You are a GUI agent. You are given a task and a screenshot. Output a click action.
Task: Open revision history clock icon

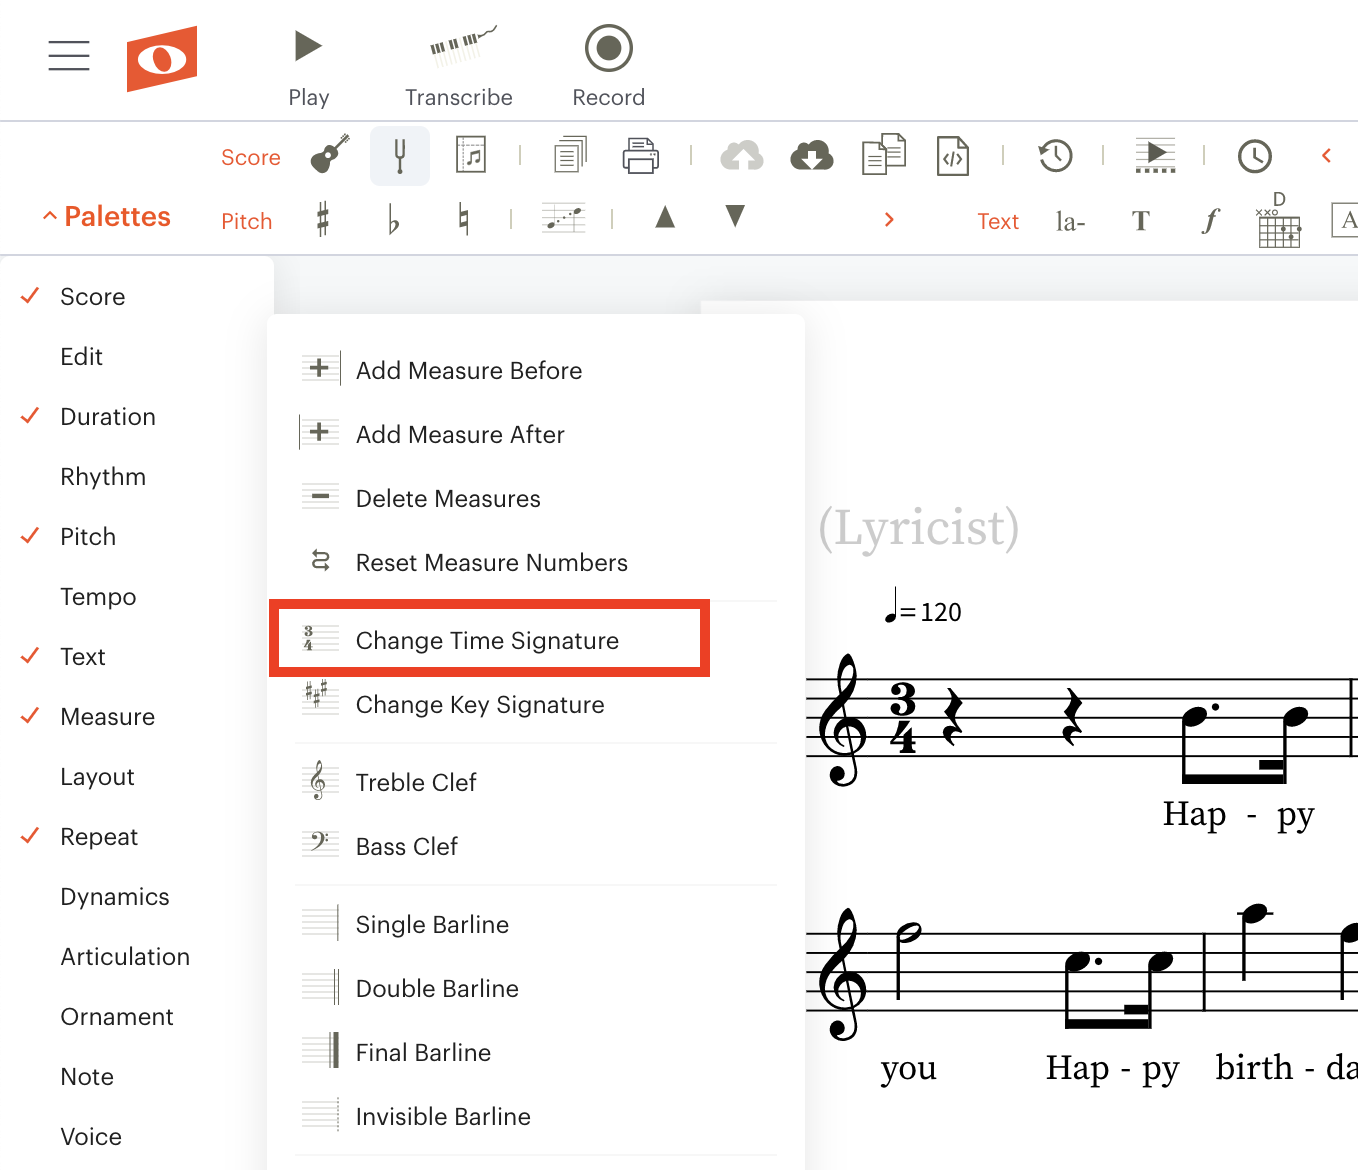click(x=1055, y=156)
